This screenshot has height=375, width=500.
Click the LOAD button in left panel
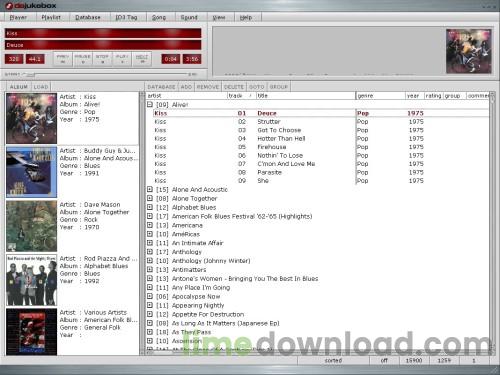click(x=41, y=87)
